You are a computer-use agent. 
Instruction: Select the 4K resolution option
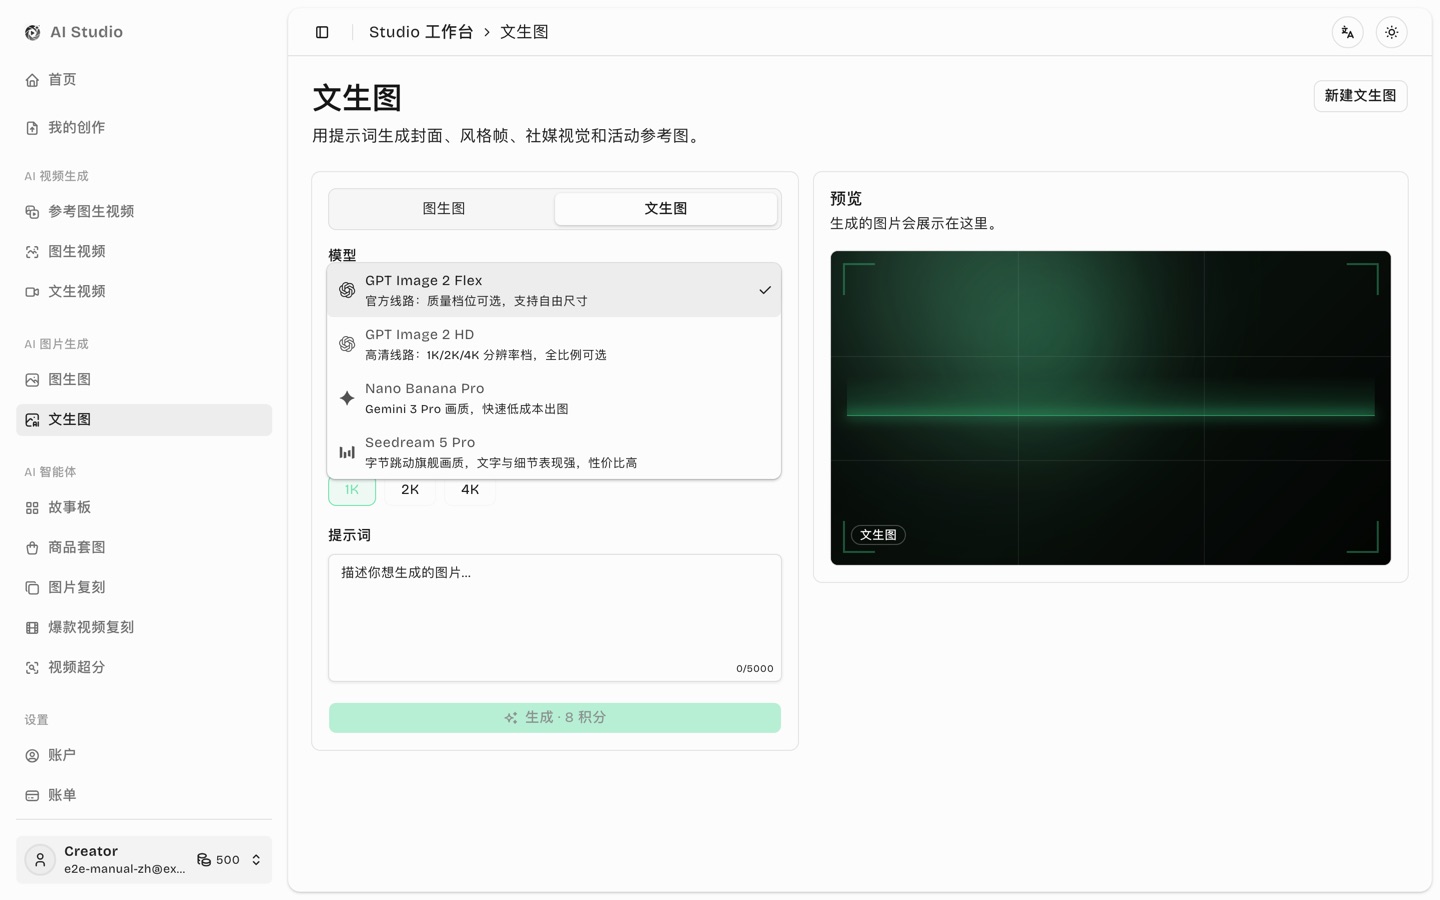pyautogui.click(x=470, y=490)
